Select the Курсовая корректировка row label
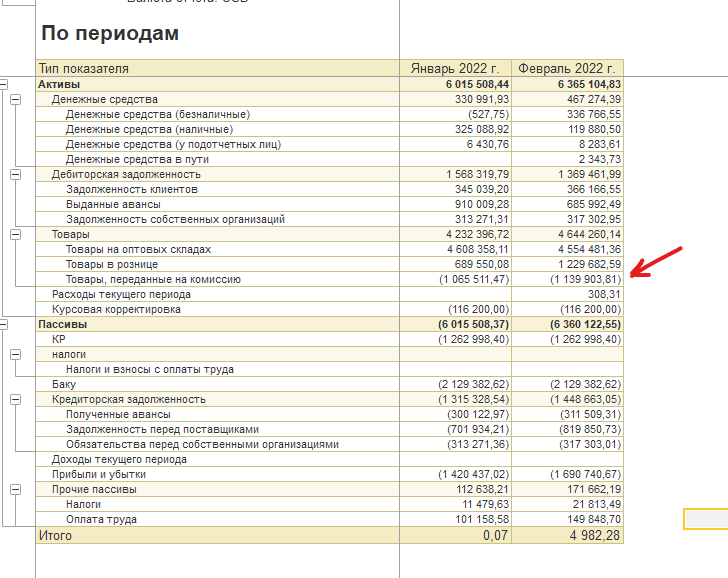728x578 pixels. coord(116,310)
